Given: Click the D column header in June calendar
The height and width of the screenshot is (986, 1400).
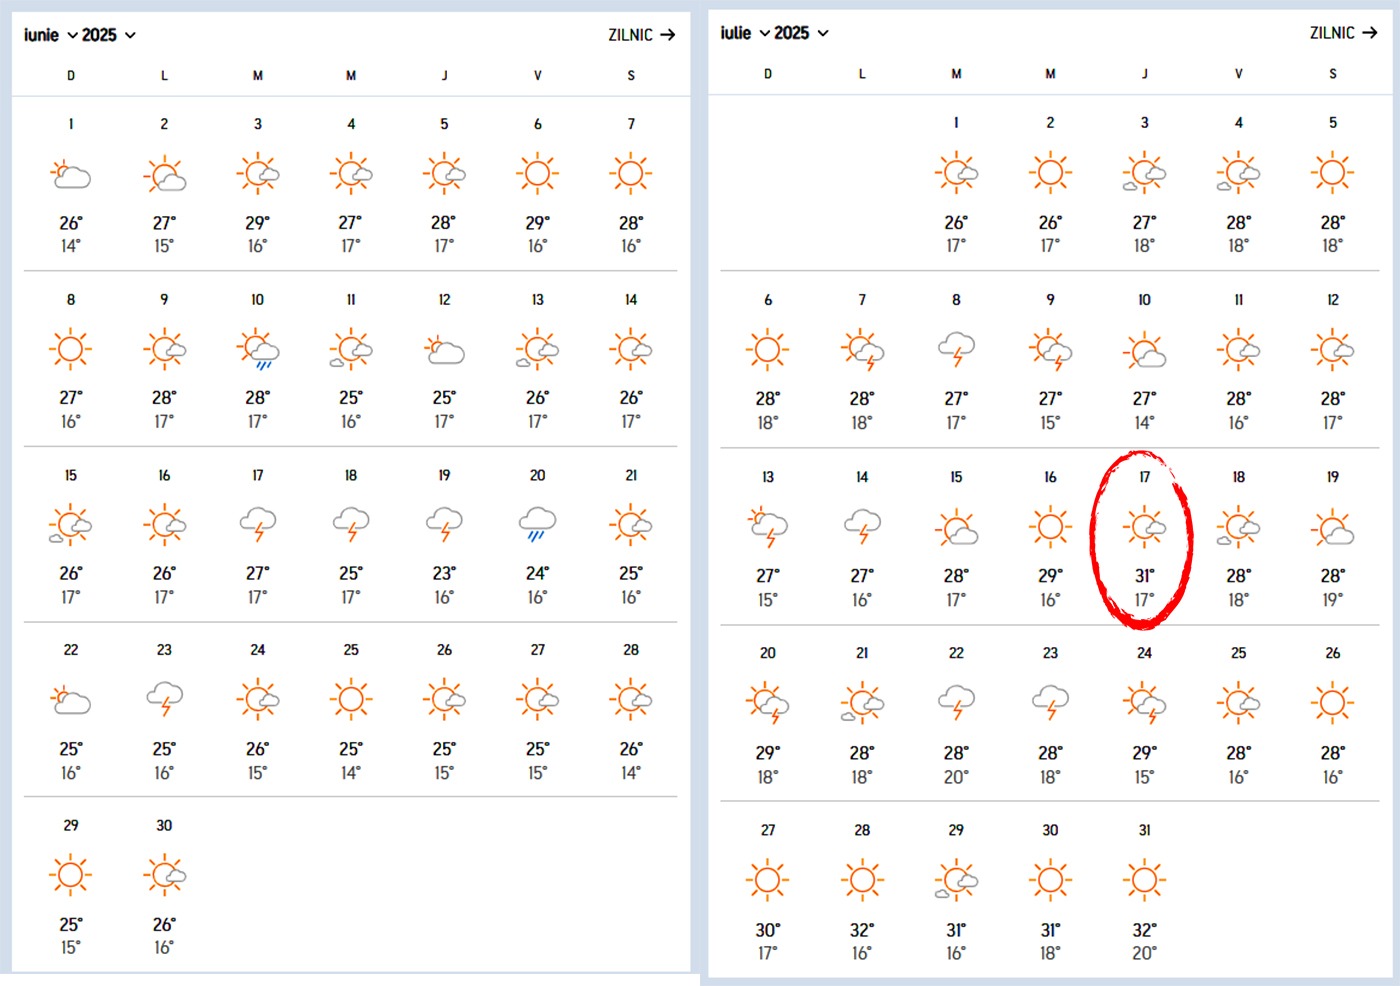Looking at the screenshot, I should (70, 74).
